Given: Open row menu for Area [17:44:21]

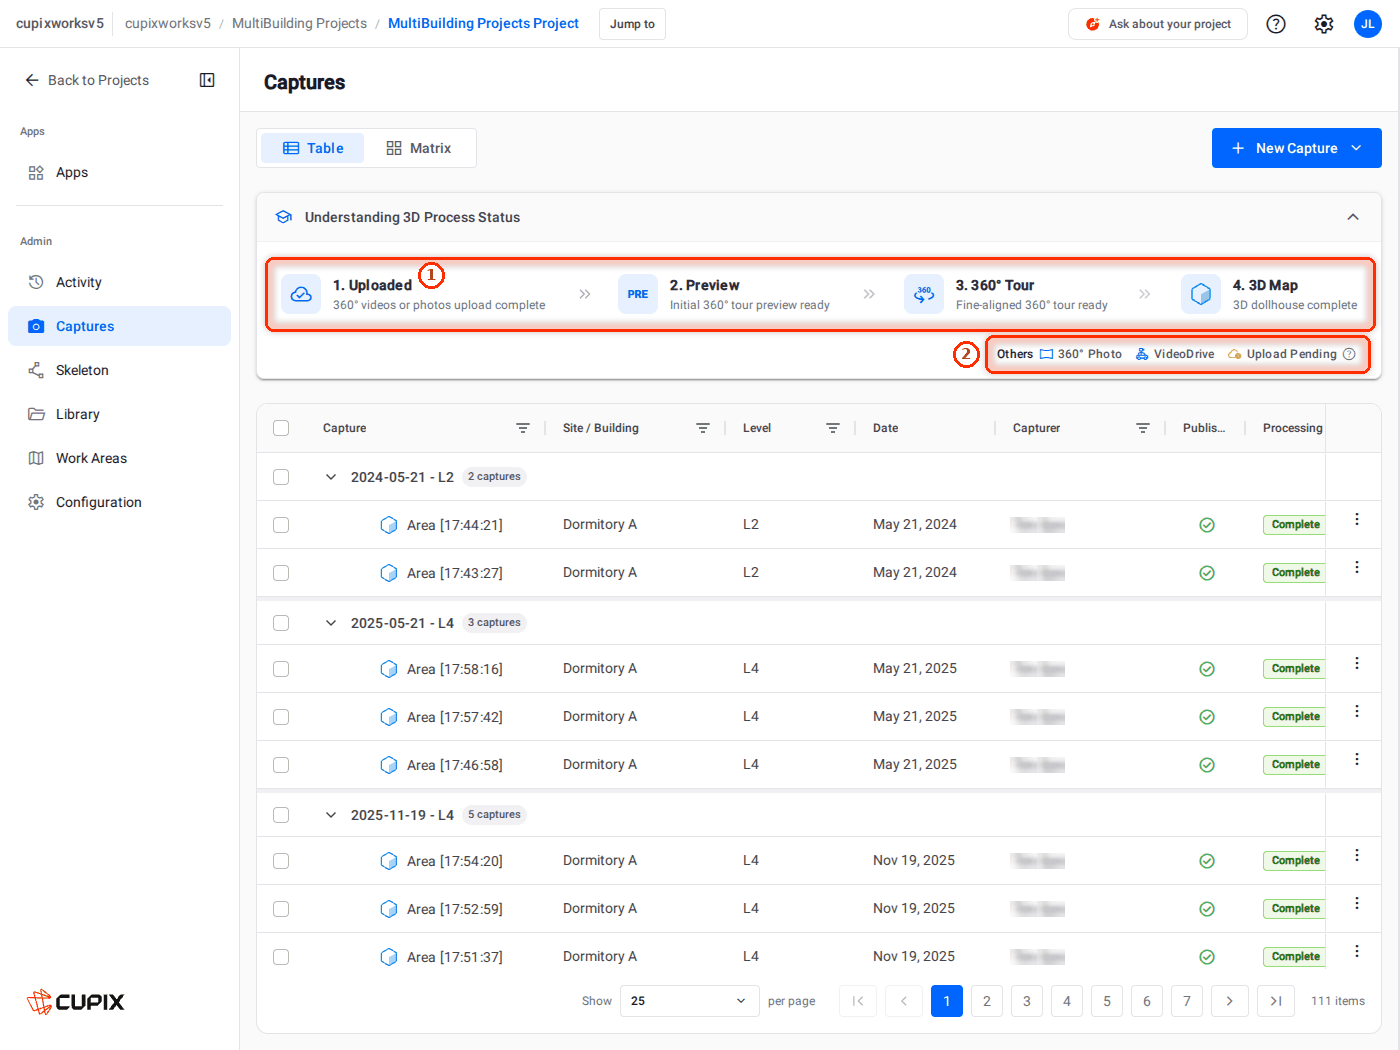Looking at the screenshot, I should click(1357, 519).
